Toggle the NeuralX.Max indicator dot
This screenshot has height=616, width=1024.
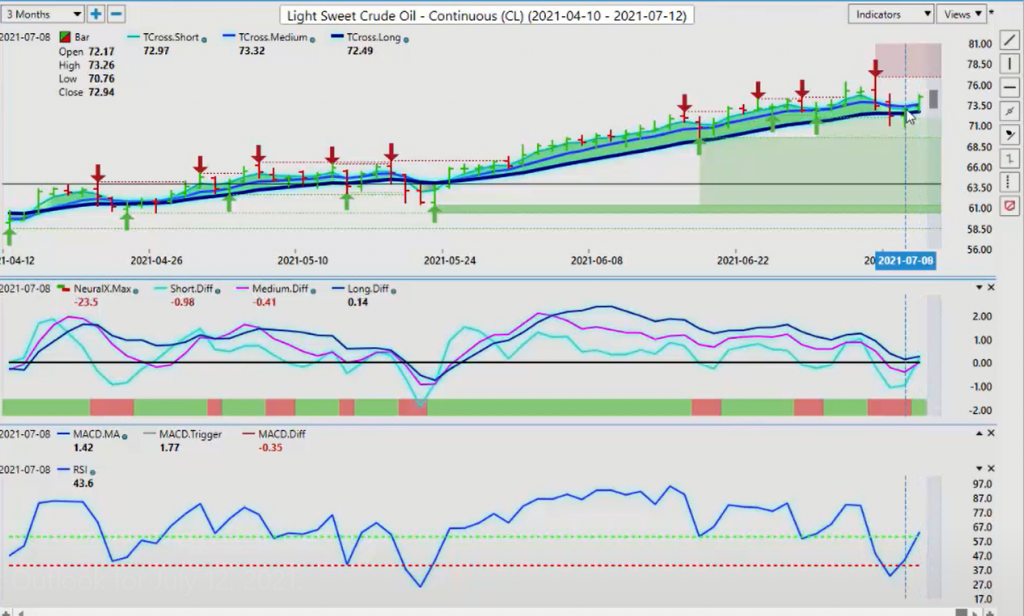pyautogui.click(x=136, y=291)
